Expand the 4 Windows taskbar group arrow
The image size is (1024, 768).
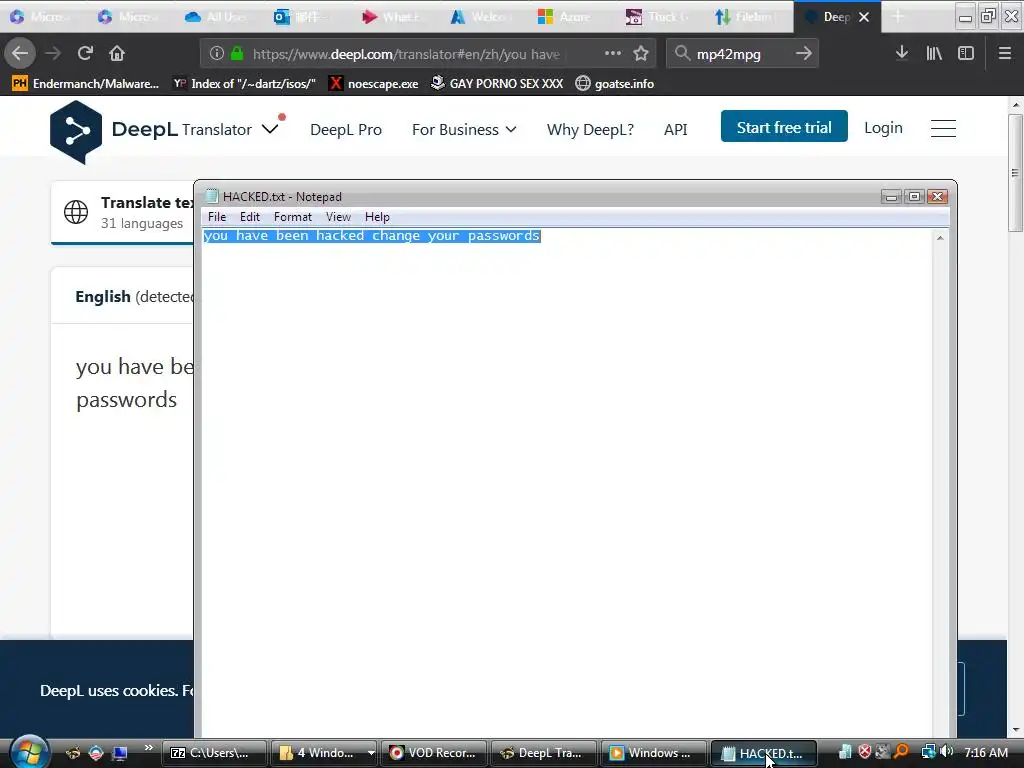pos(371,753)
